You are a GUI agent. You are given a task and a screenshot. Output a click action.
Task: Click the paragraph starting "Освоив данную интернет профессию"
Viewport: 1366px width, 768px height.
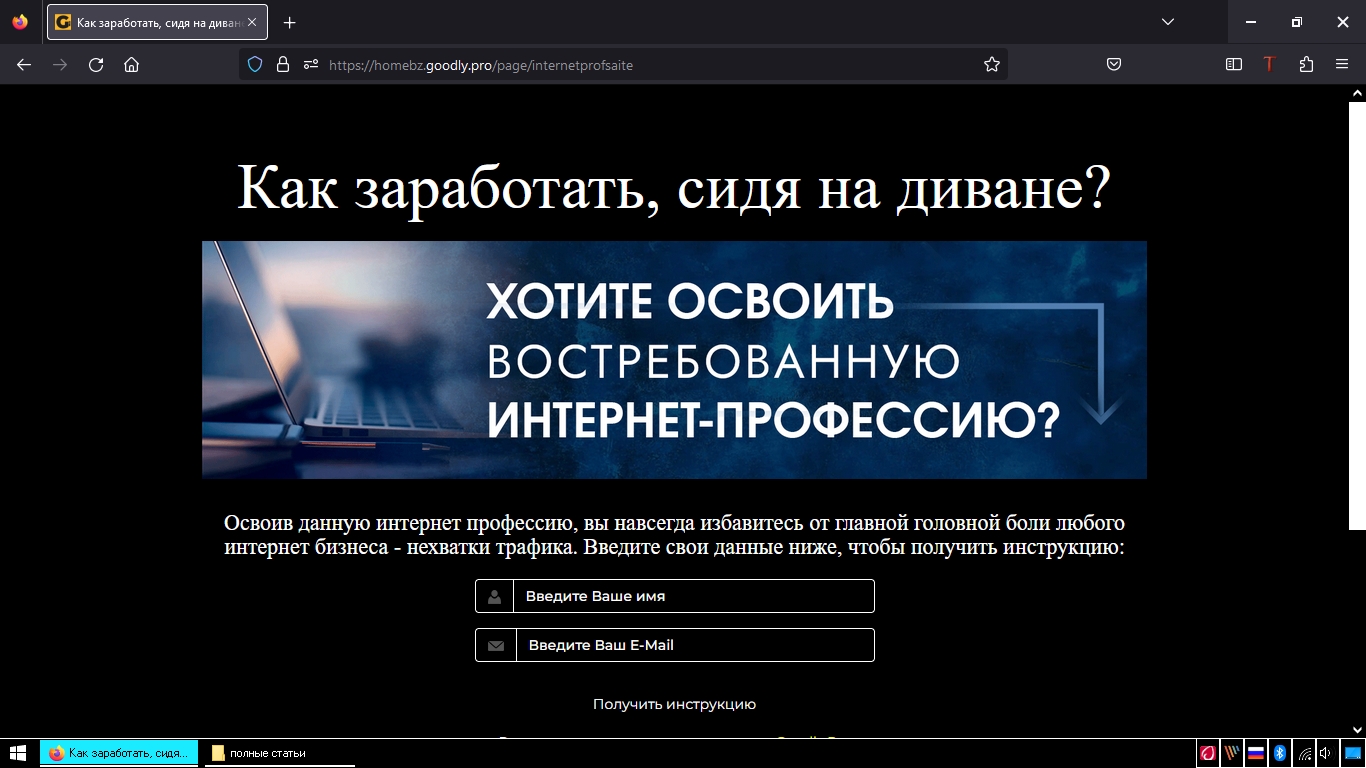(674, 535)
